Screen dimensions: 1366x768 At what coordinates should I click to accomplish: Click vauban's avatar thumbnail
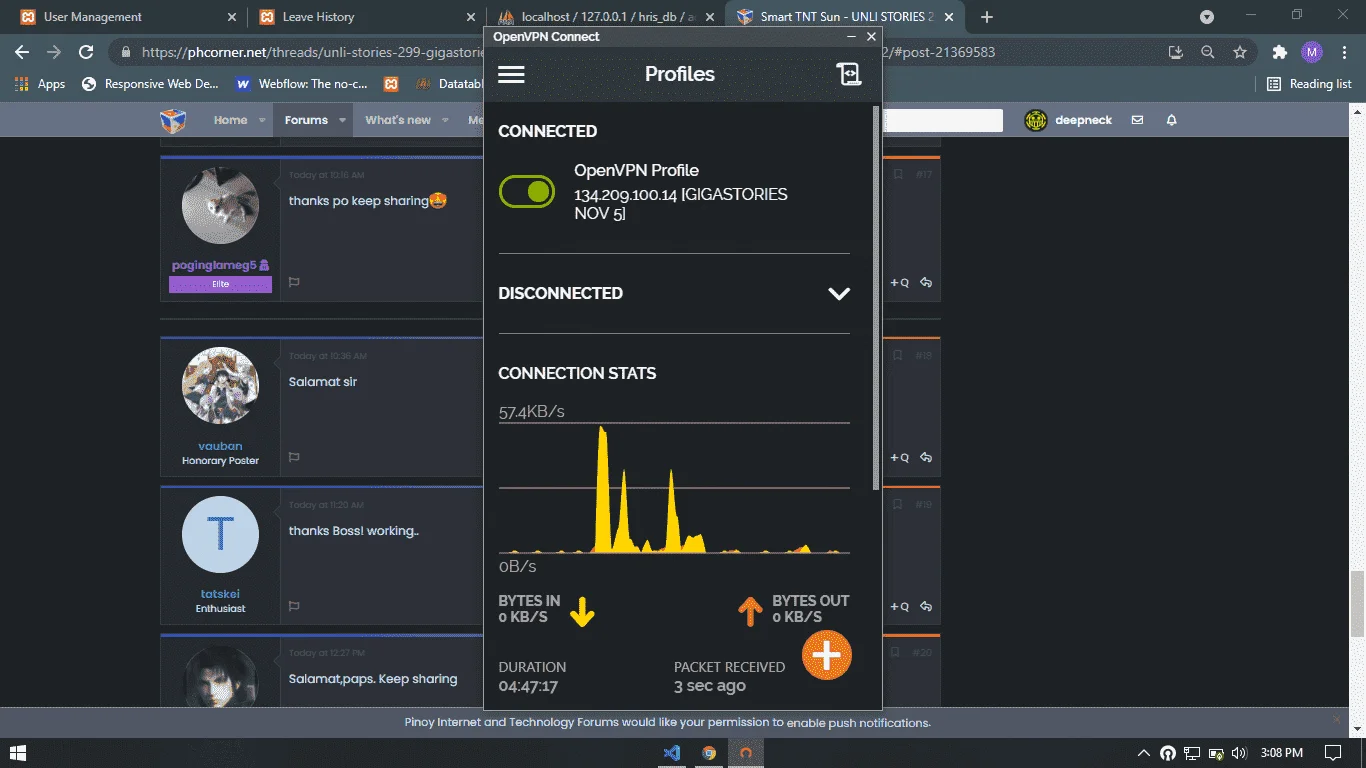tap(220, 386)
